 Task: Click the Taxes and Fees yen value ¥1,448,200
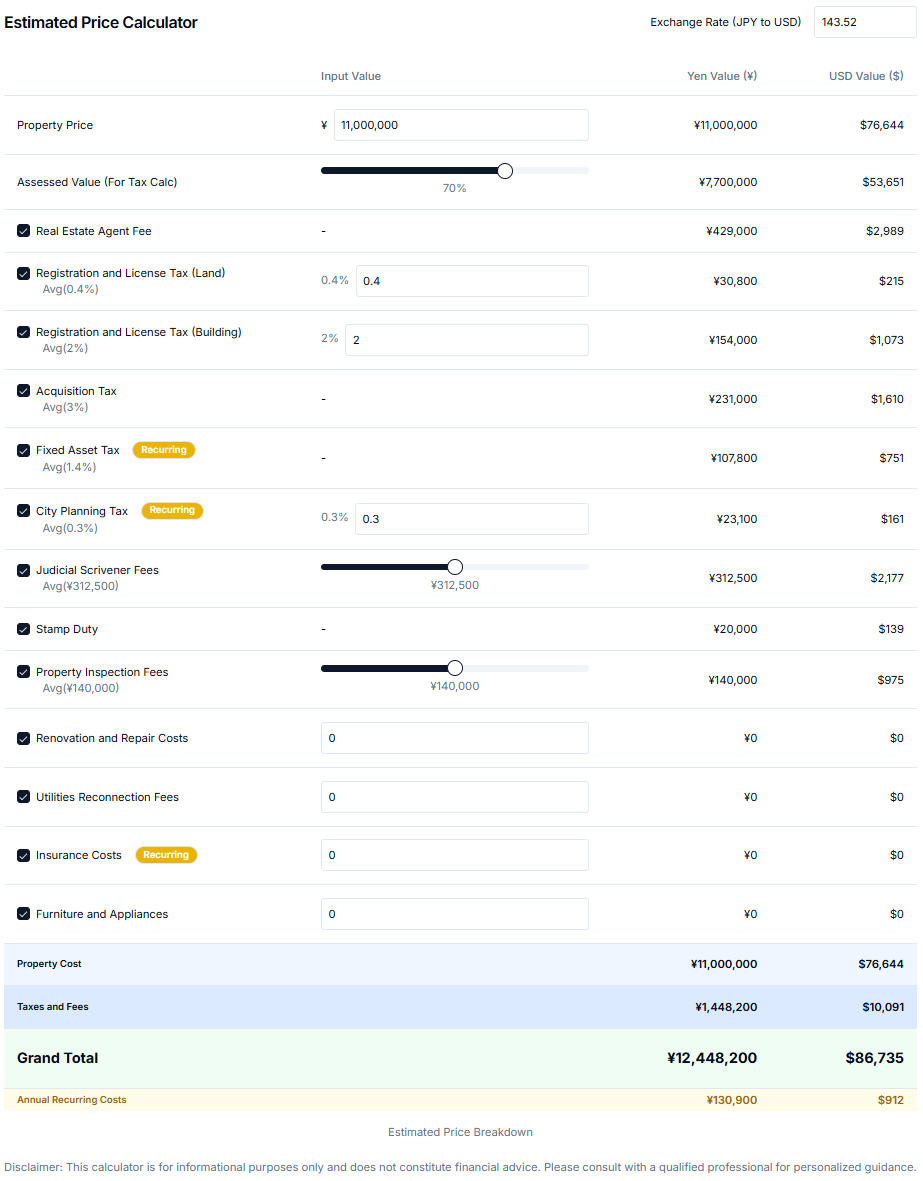(x=726, y=1007)
